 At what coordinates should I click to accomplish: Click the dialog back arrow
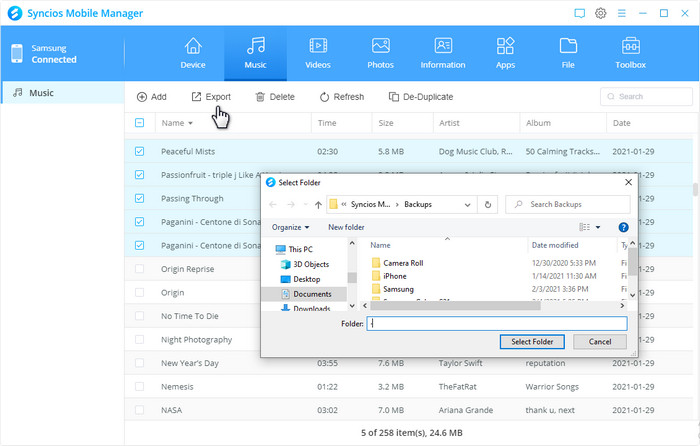273,204
